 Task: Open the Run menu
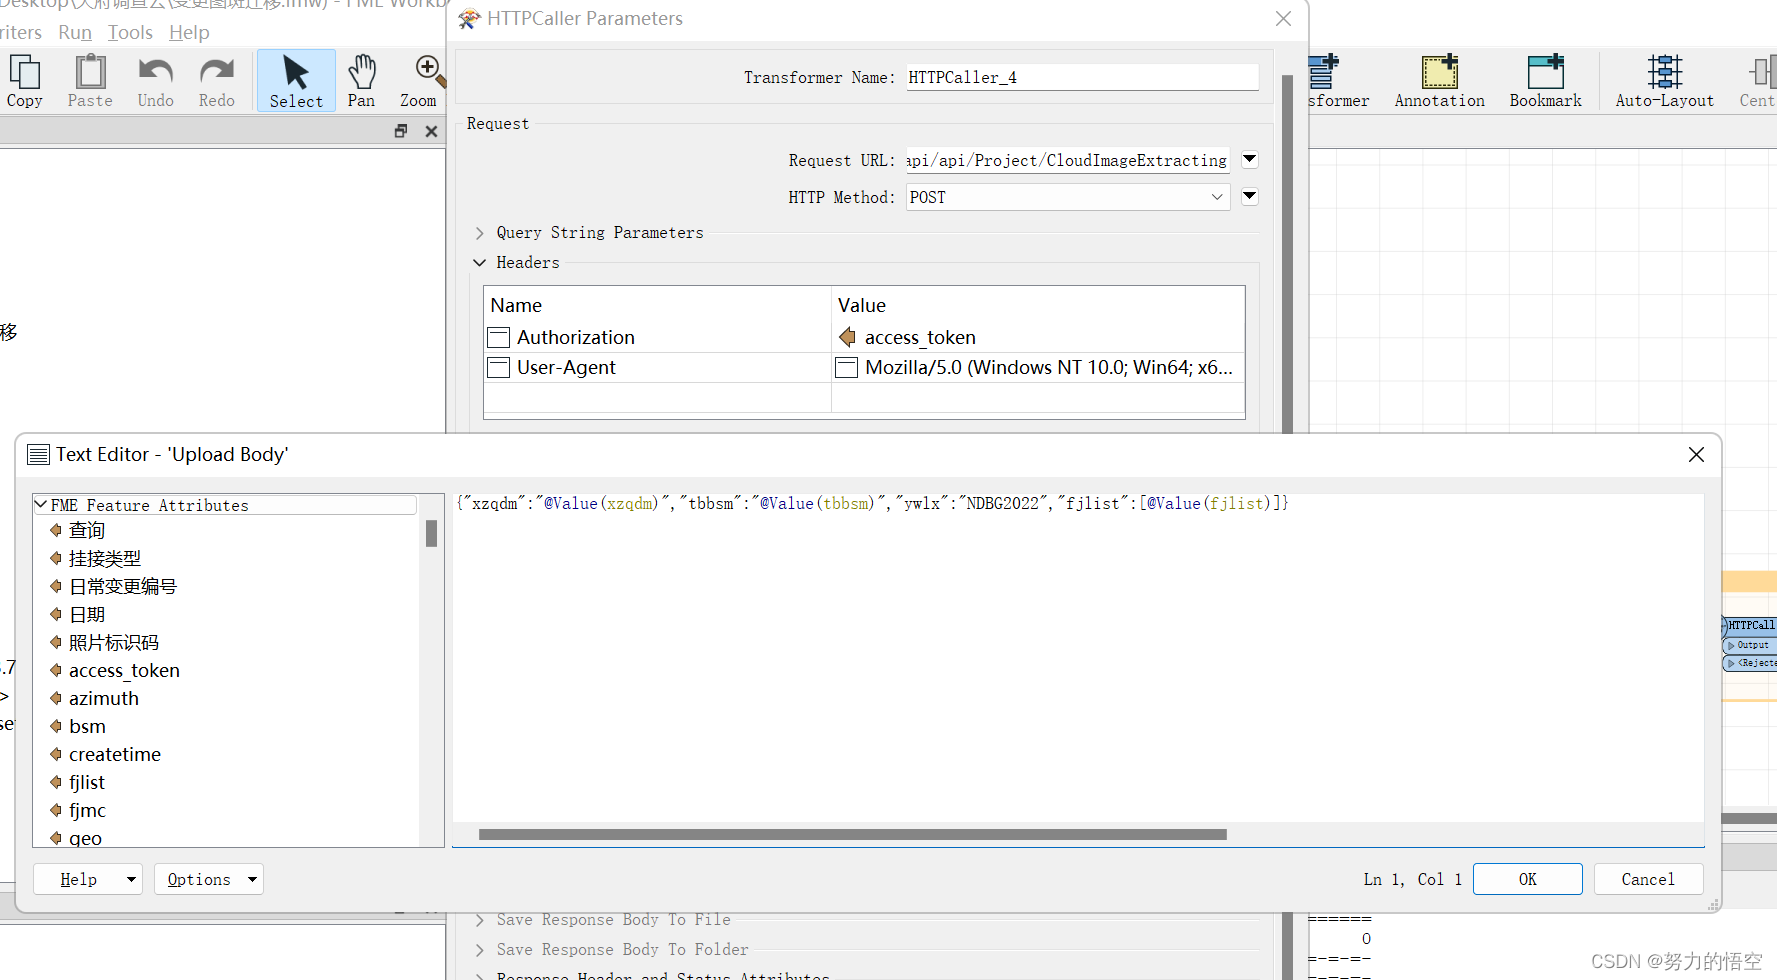[75, 33]
